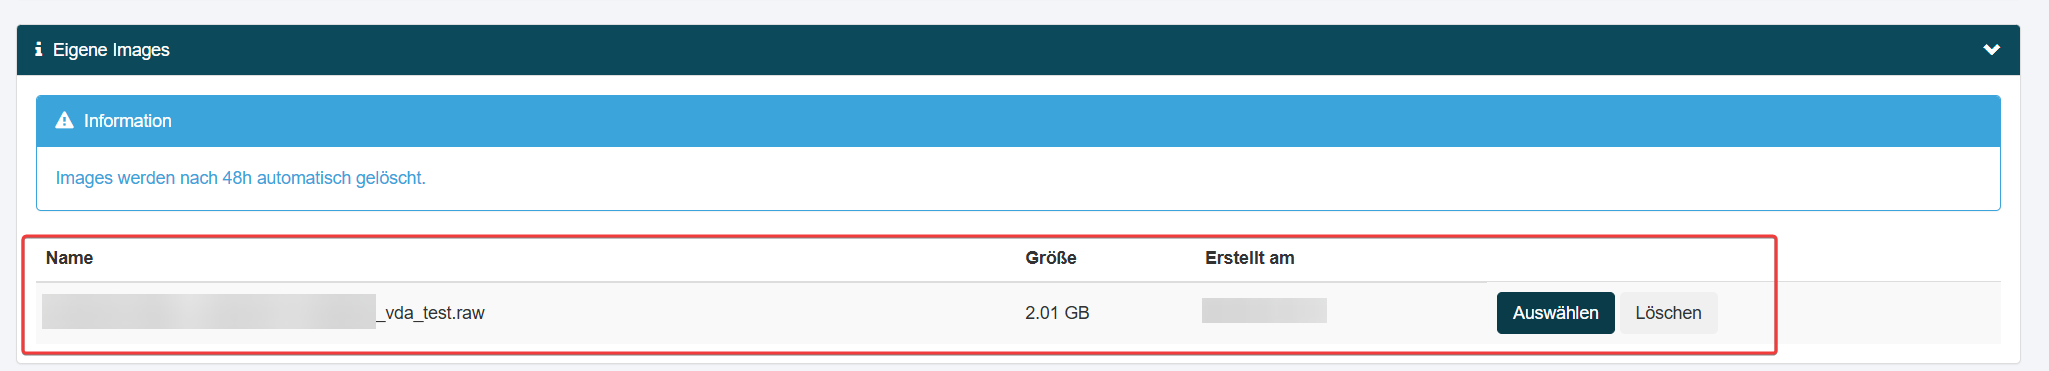2049x371 pixels.
Task: Click the dark Eigene Images header bar
Action: tap(1018, 50)
